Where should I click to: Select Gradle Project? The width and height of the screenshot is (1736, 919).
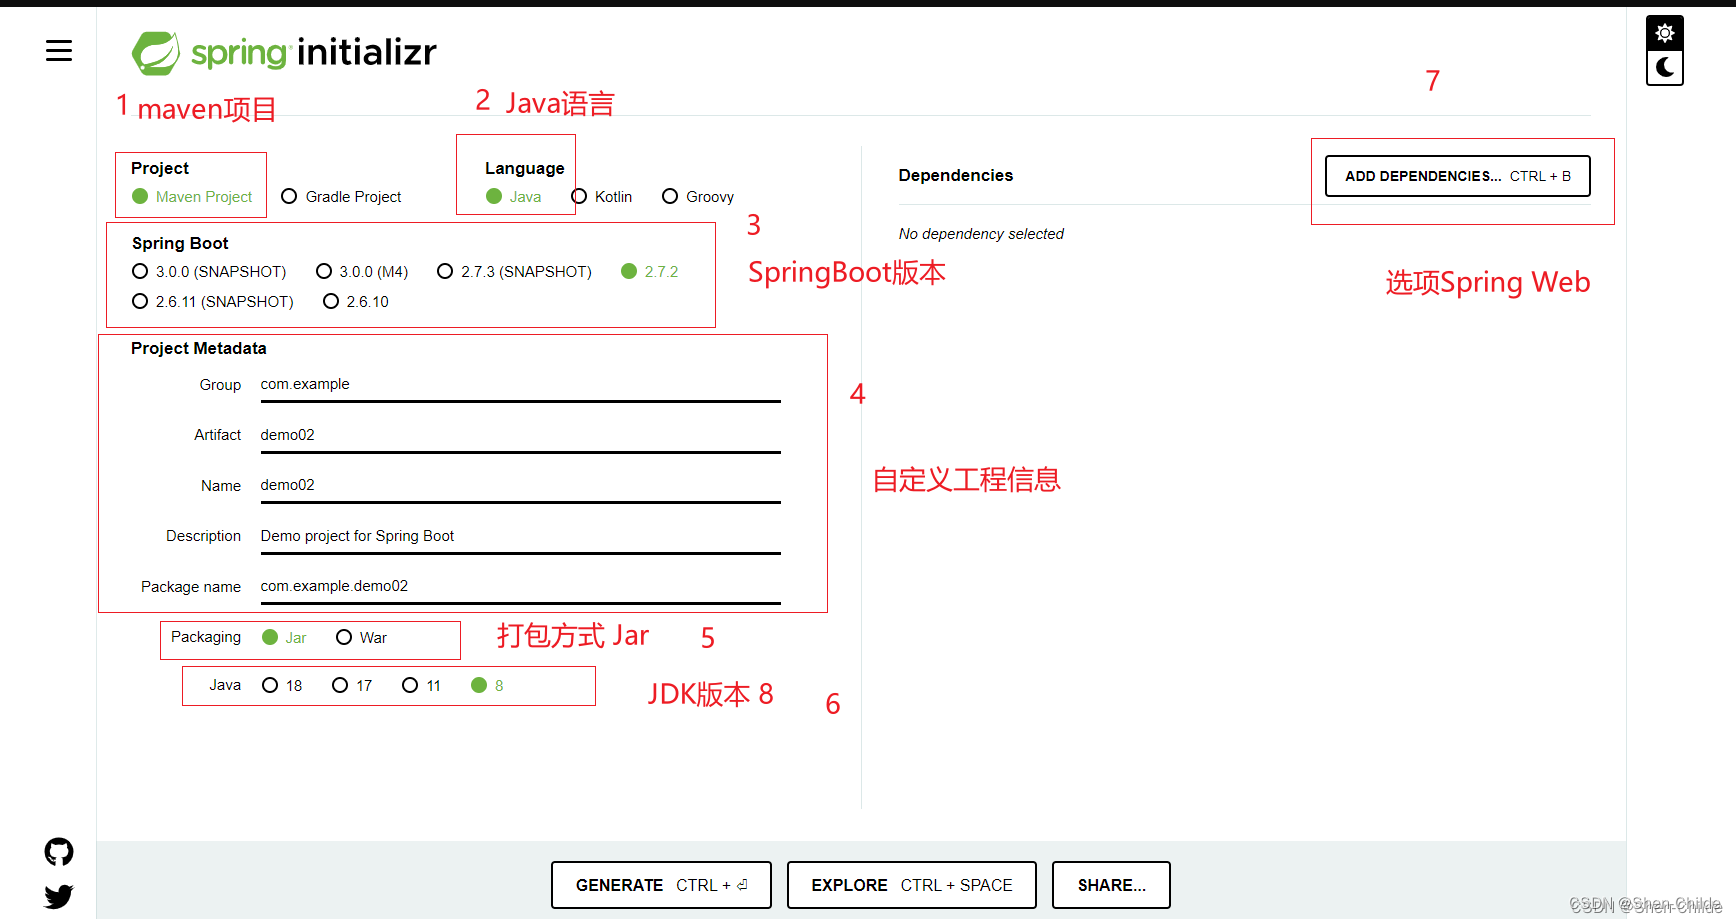click(x=290, y=196)
